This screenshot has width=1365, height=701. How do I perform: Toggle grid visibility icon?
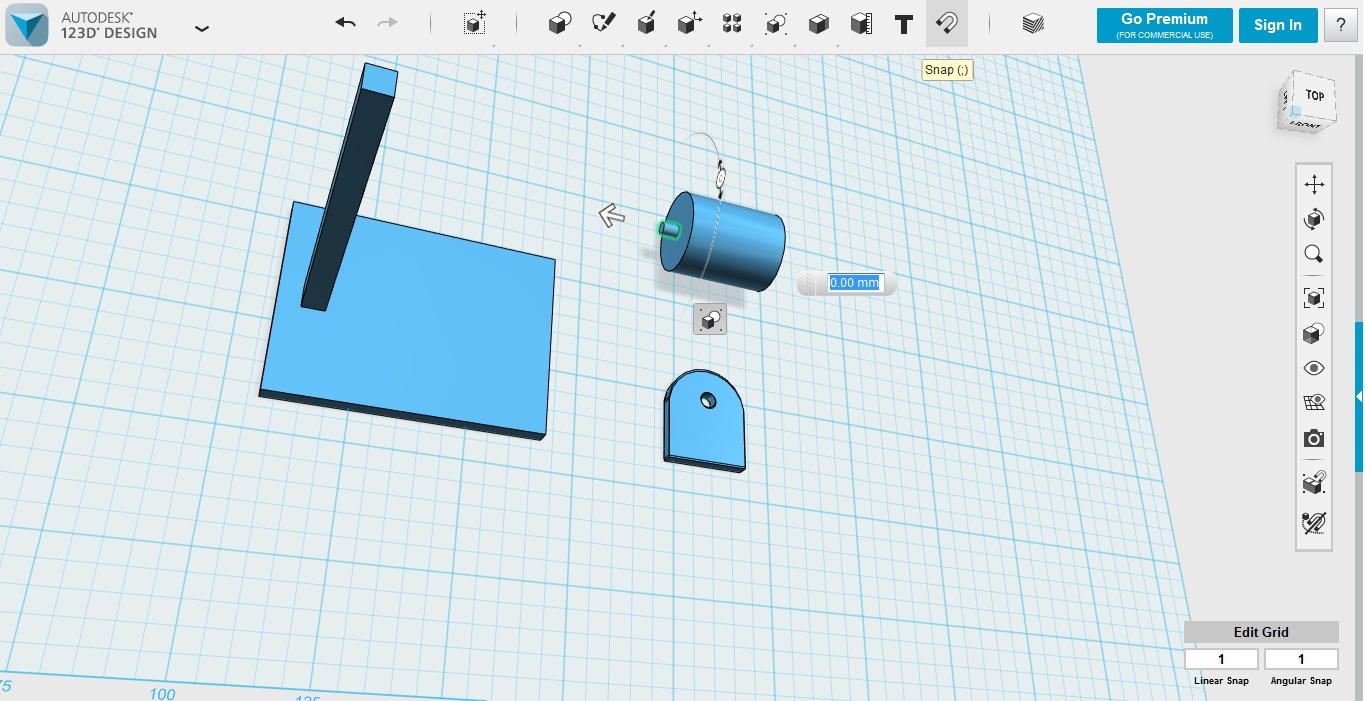click(1314, 403)
